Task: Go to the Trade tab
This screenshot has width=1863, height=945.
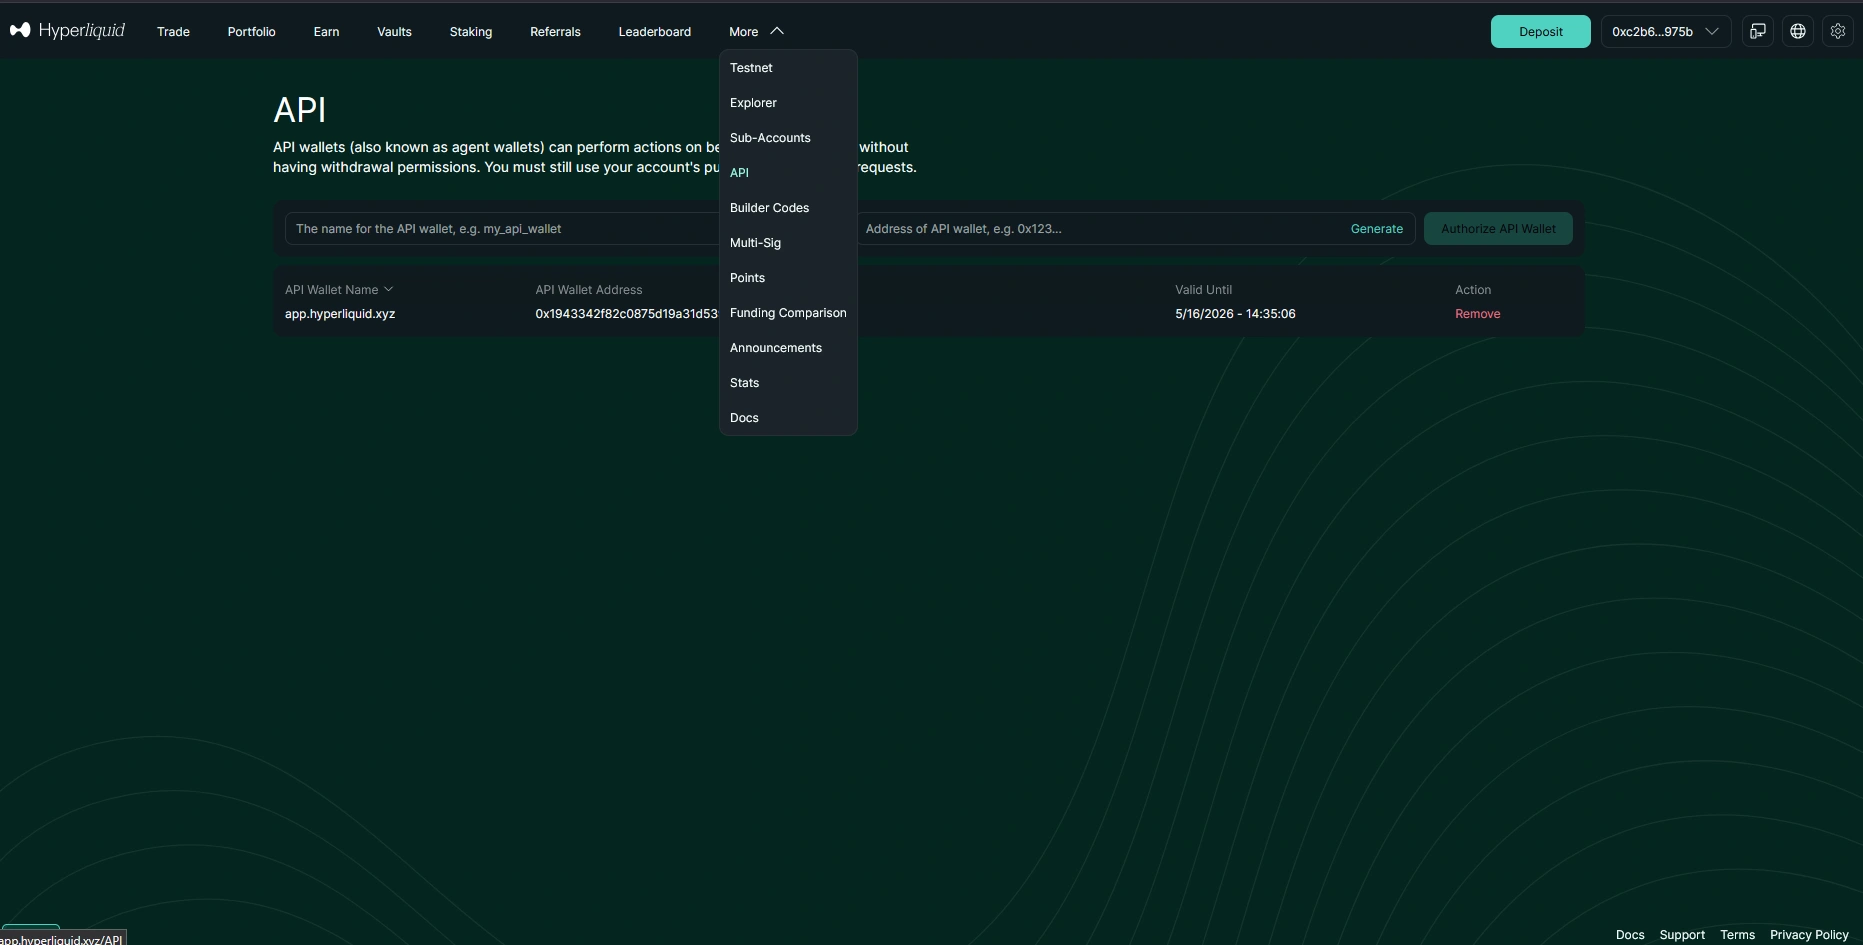Action: click(x=173, y=32)
